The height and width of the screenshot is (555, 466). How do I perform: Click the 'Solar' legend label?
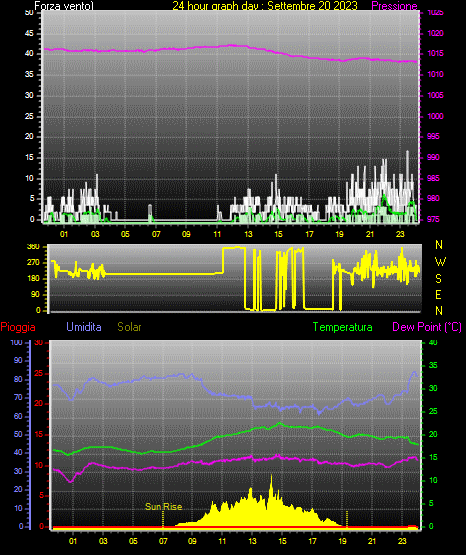pyautogui.click(x=129, y=327)
